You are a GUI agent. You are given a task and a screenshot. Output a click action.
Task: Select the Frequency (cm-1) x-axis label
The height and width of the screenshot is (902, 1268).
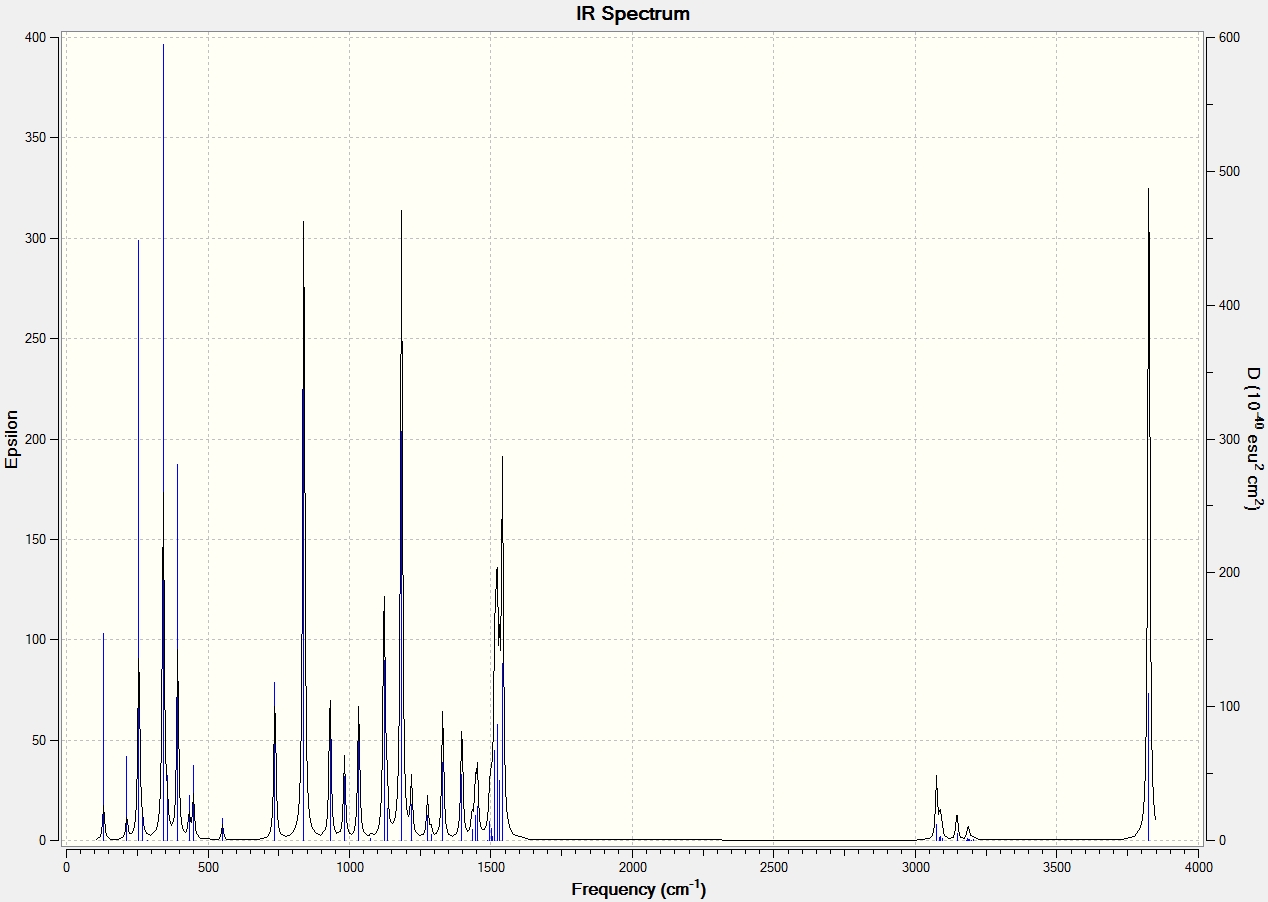[639, 888]
